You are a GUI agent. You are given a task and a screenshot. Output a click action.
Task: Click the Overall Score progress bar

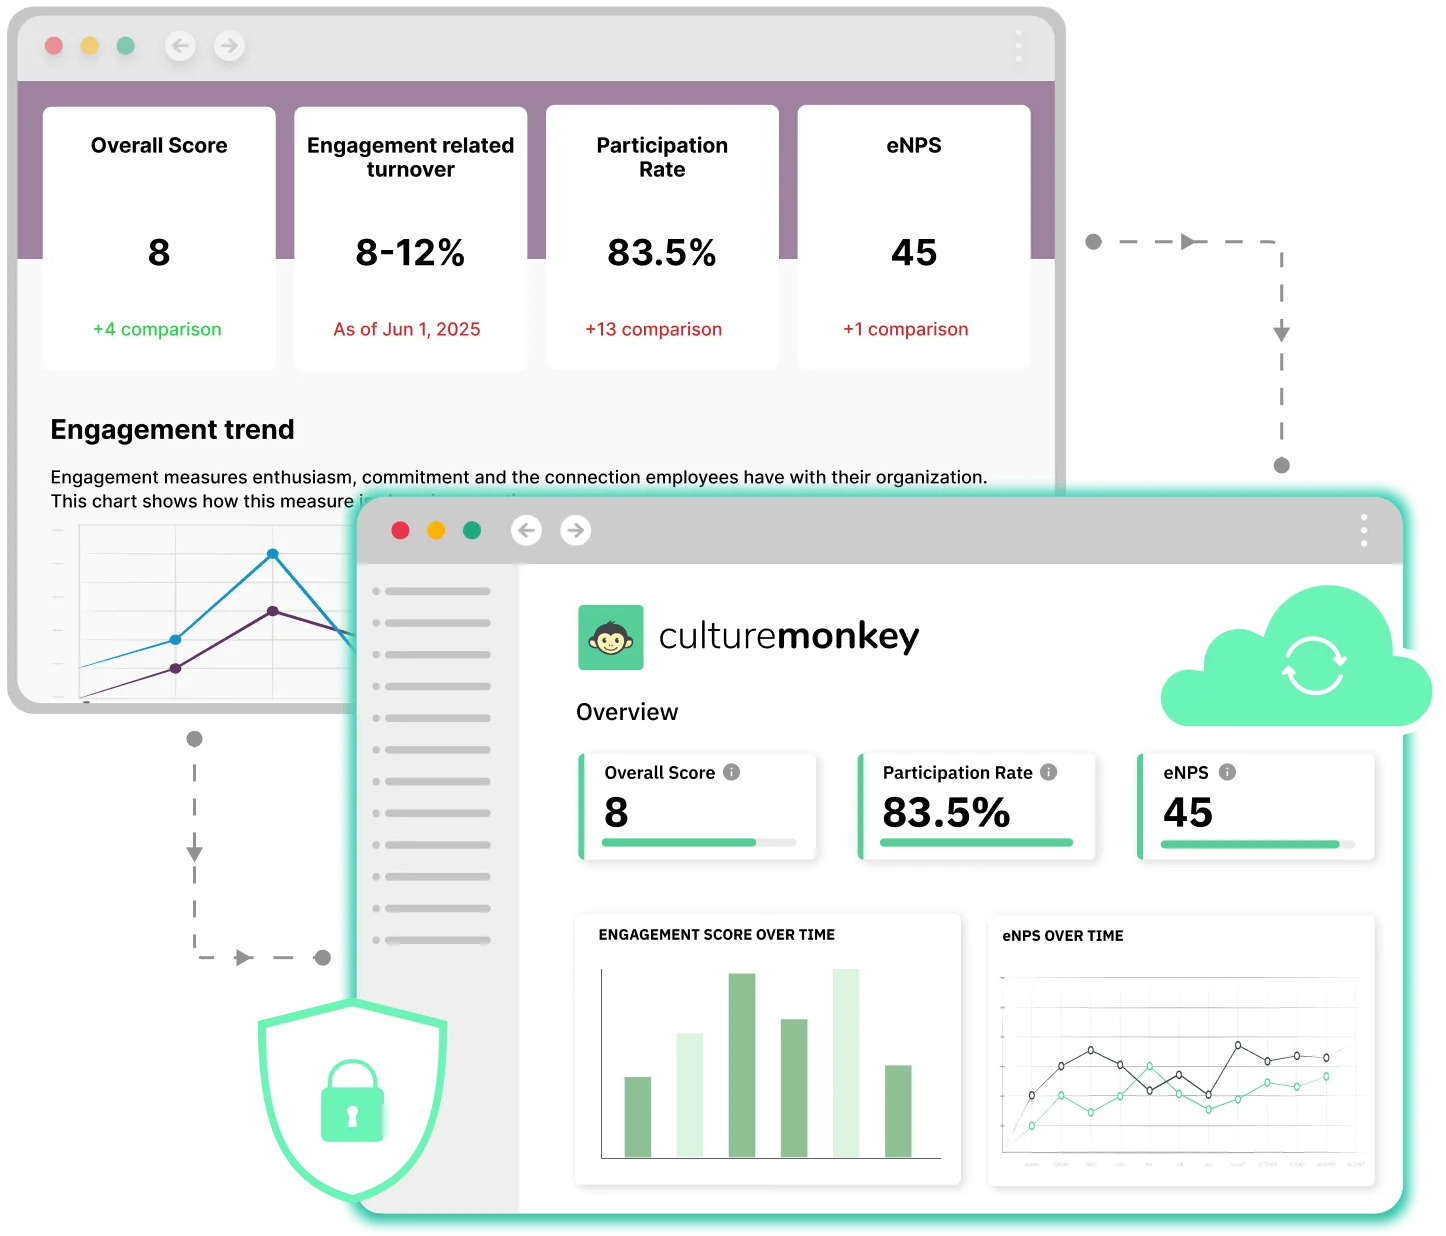tap(699, 843)
